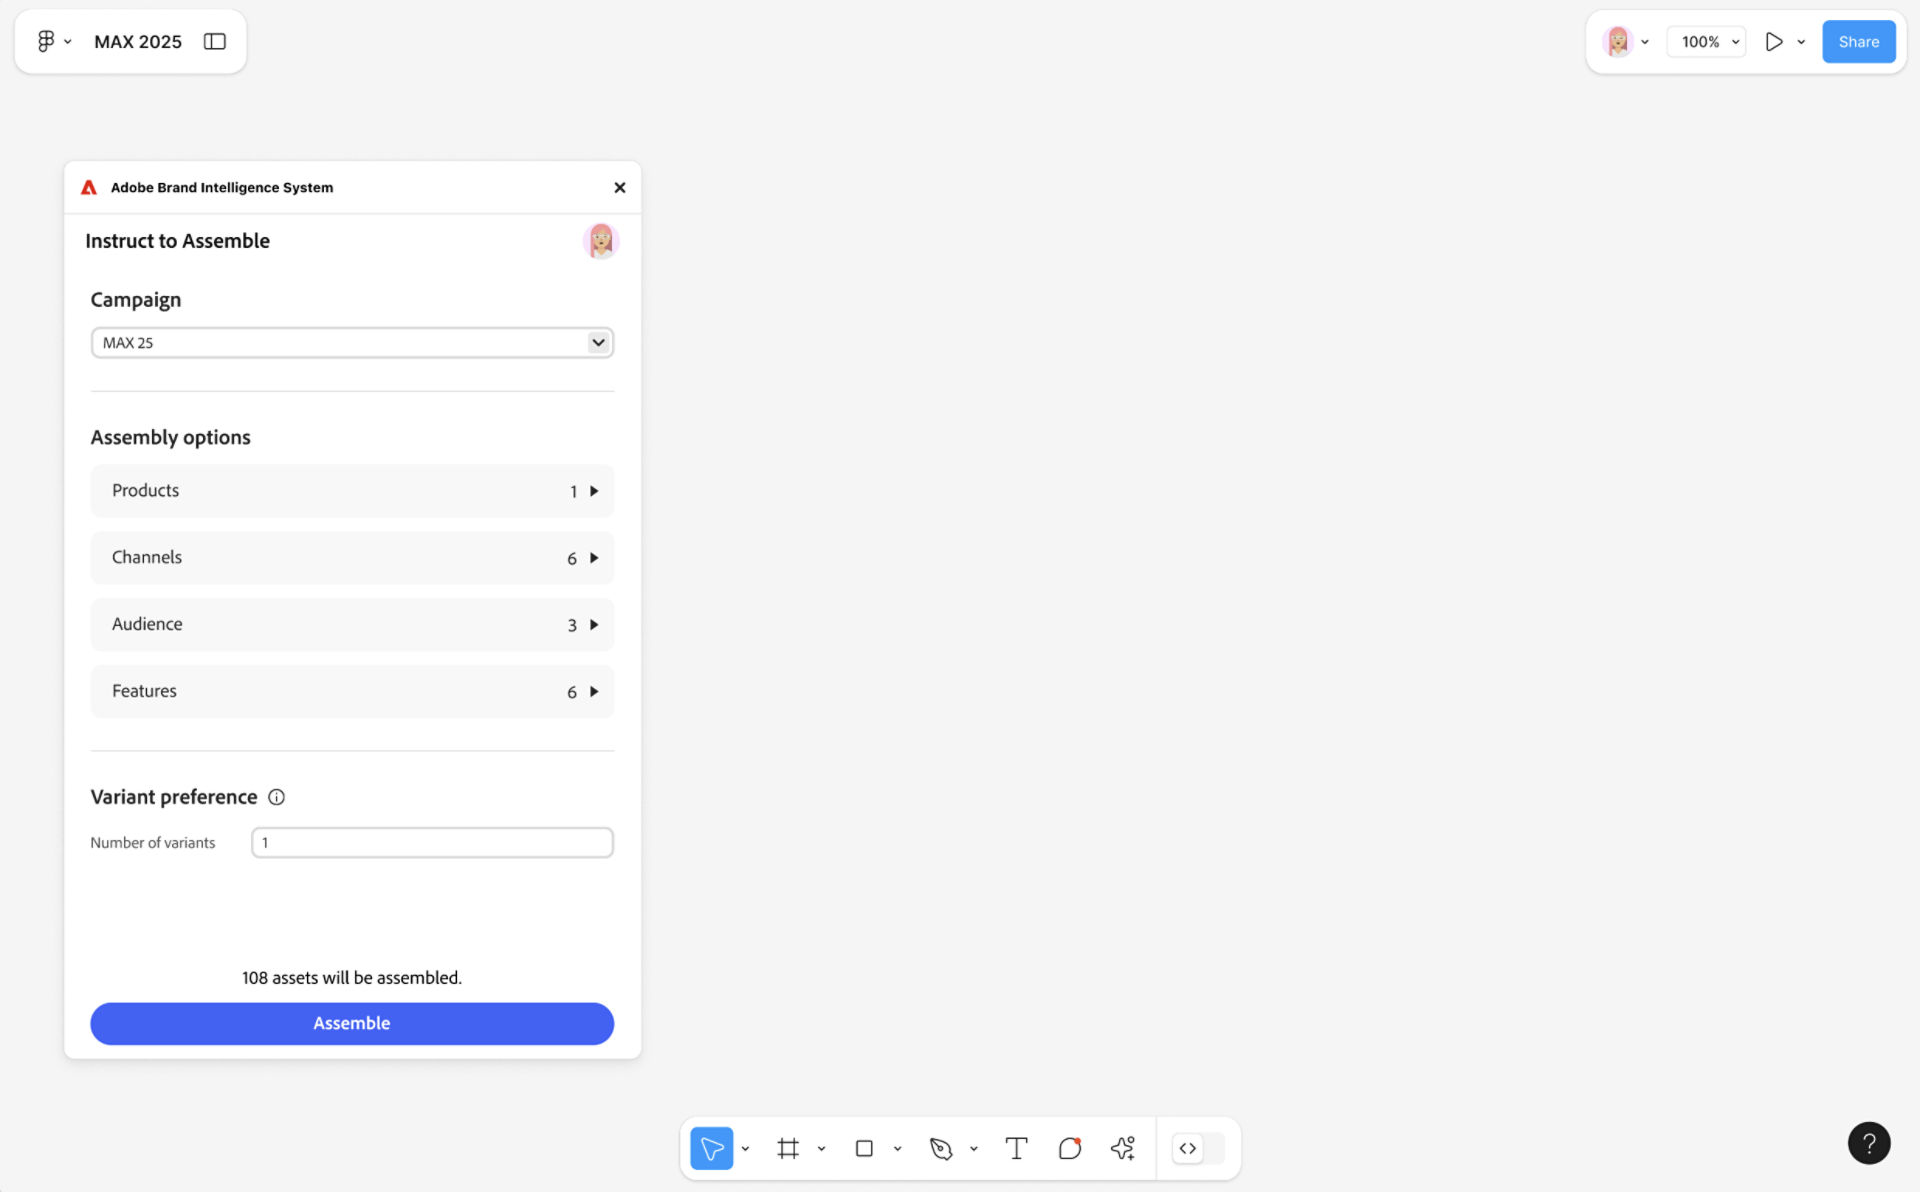Open the info tooltip for Variant preference
Viewport: 1920px width, 1192px height.
click(x=276, y=796)
